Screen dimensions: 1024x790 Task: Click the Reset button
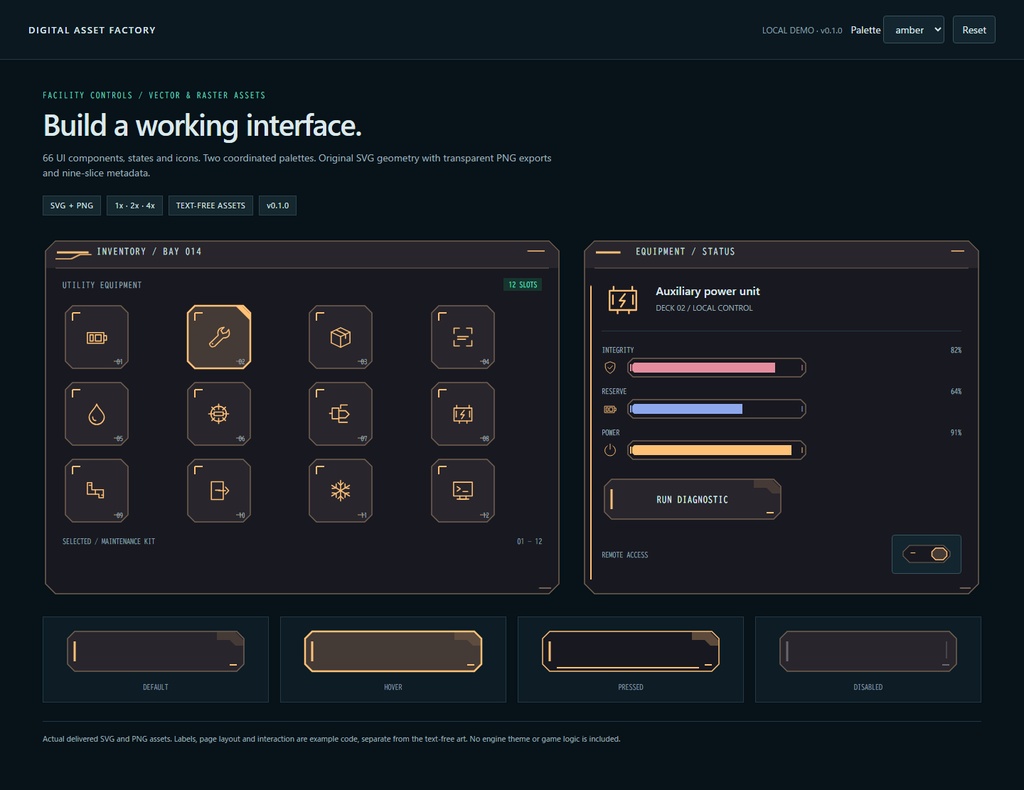click(x=974, y=30)
